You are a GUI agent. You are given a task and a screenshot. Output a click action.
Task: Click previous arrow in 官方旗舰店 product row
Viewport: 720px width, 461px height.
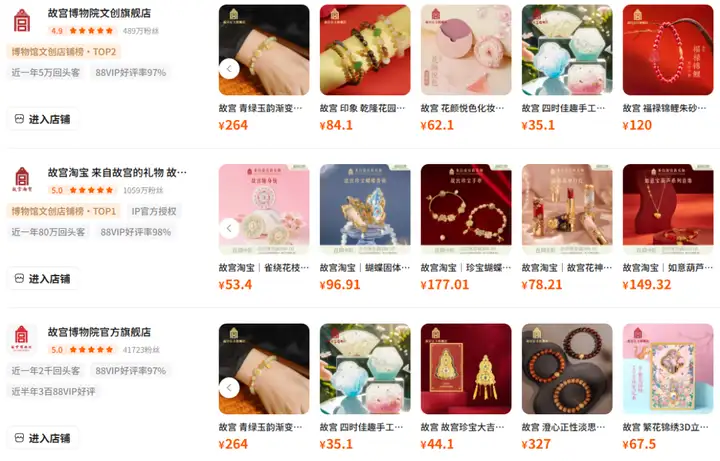tap(229, 388)
